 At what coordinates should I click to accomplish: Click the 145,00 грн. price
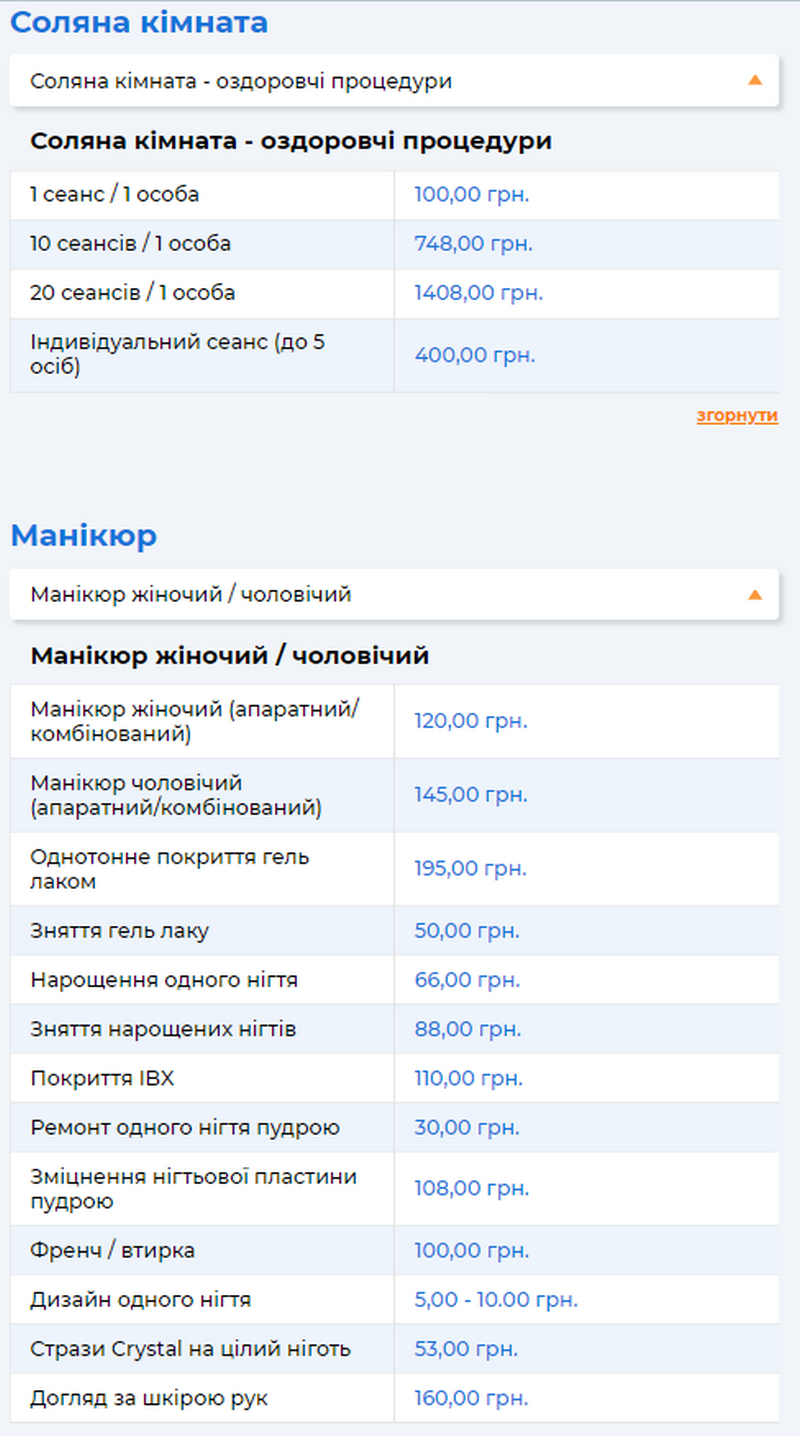(x=470, y=795)
